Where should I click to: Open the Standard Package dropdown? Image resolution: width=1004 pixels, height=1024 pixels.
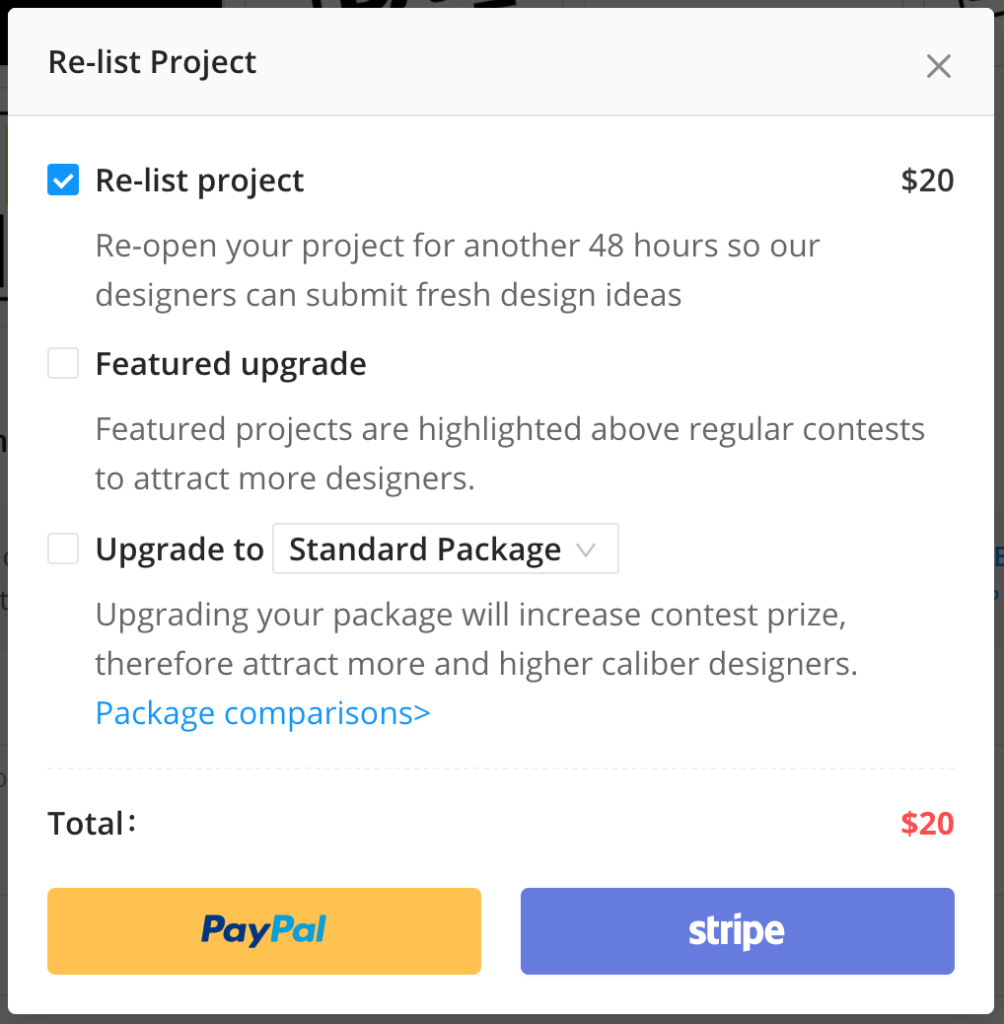tap(444, 549)
